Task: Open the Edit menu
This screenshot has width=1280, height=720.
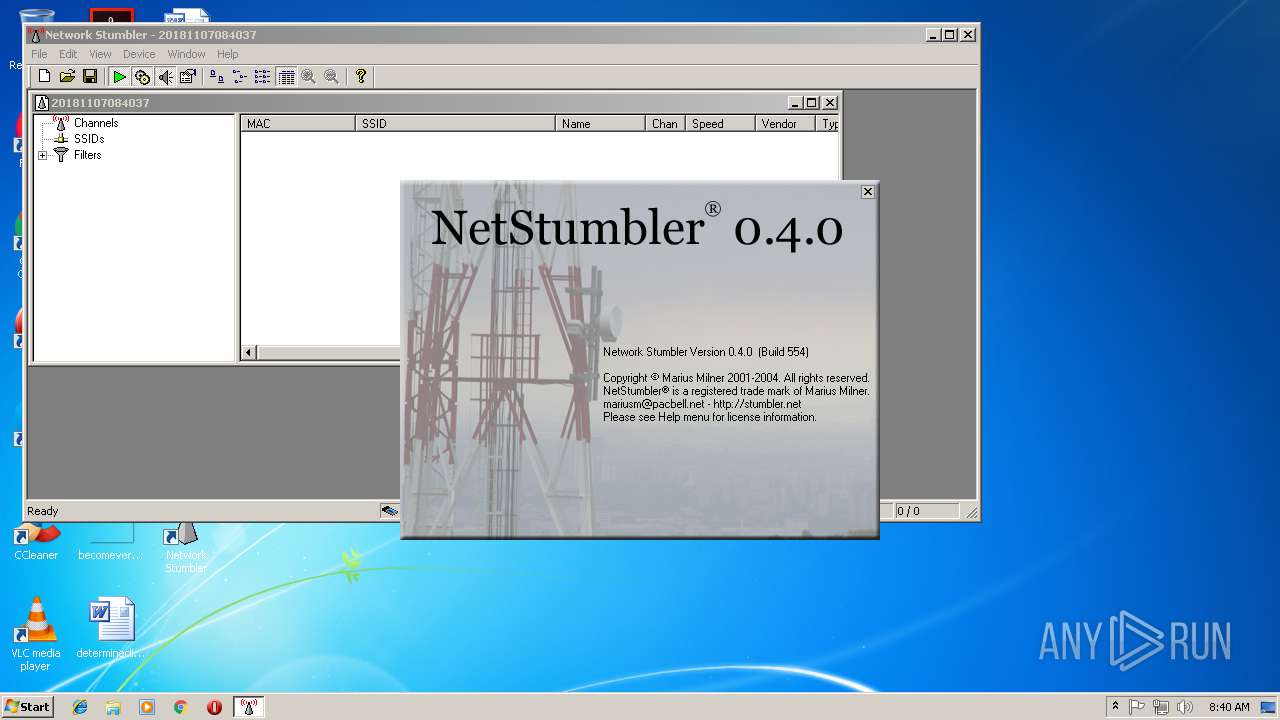Action: click(x=68, y=54)
